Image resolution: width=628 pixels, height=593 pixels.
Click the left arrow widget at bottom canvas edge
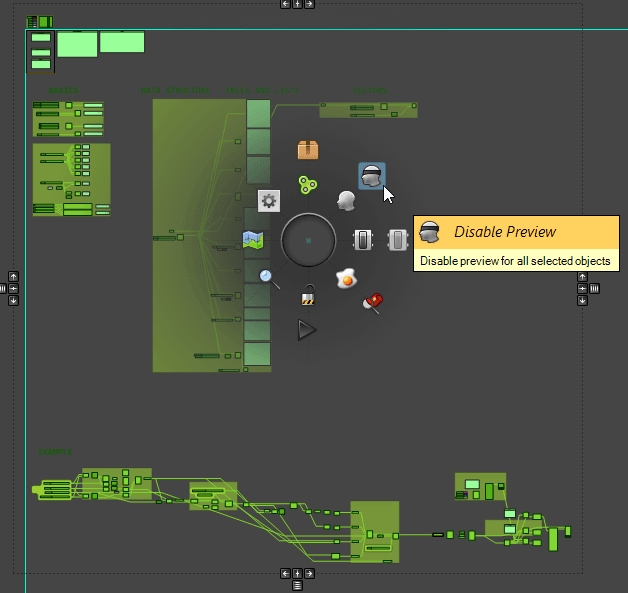[x=285, y=573]
